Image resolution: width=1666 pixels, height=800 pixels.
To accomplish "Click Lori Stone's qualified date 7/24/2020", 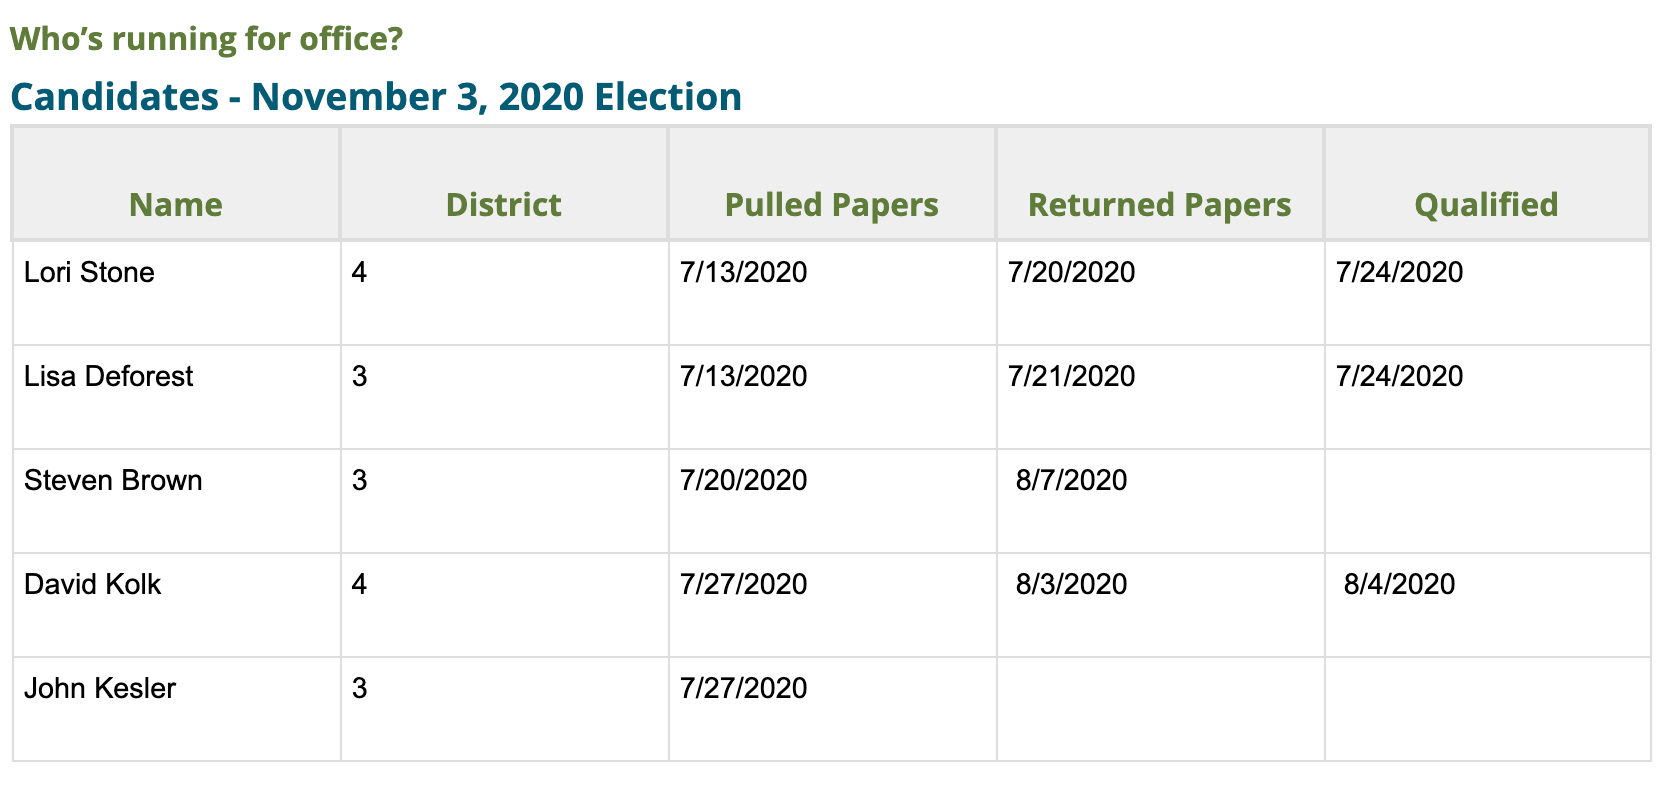I will 1399,272.
